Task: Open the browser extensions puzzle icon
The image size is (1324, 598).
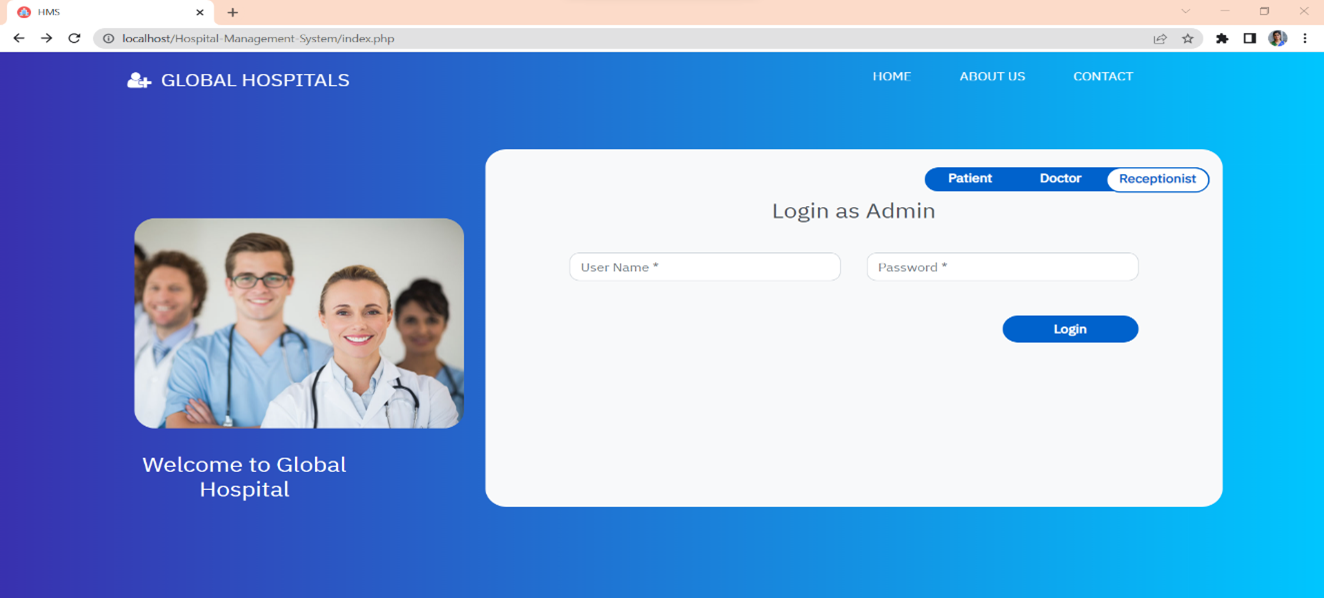Action: pos(1222,38)
